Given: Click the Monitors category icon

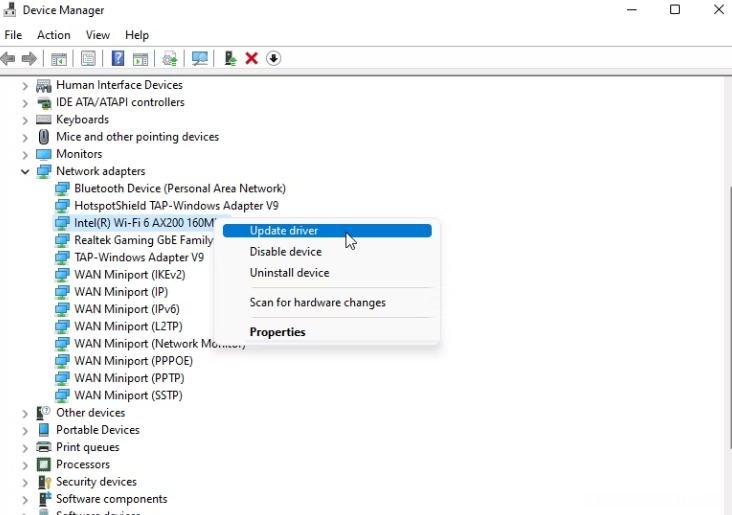Looking at the screenshot, I should pos(44,154).
